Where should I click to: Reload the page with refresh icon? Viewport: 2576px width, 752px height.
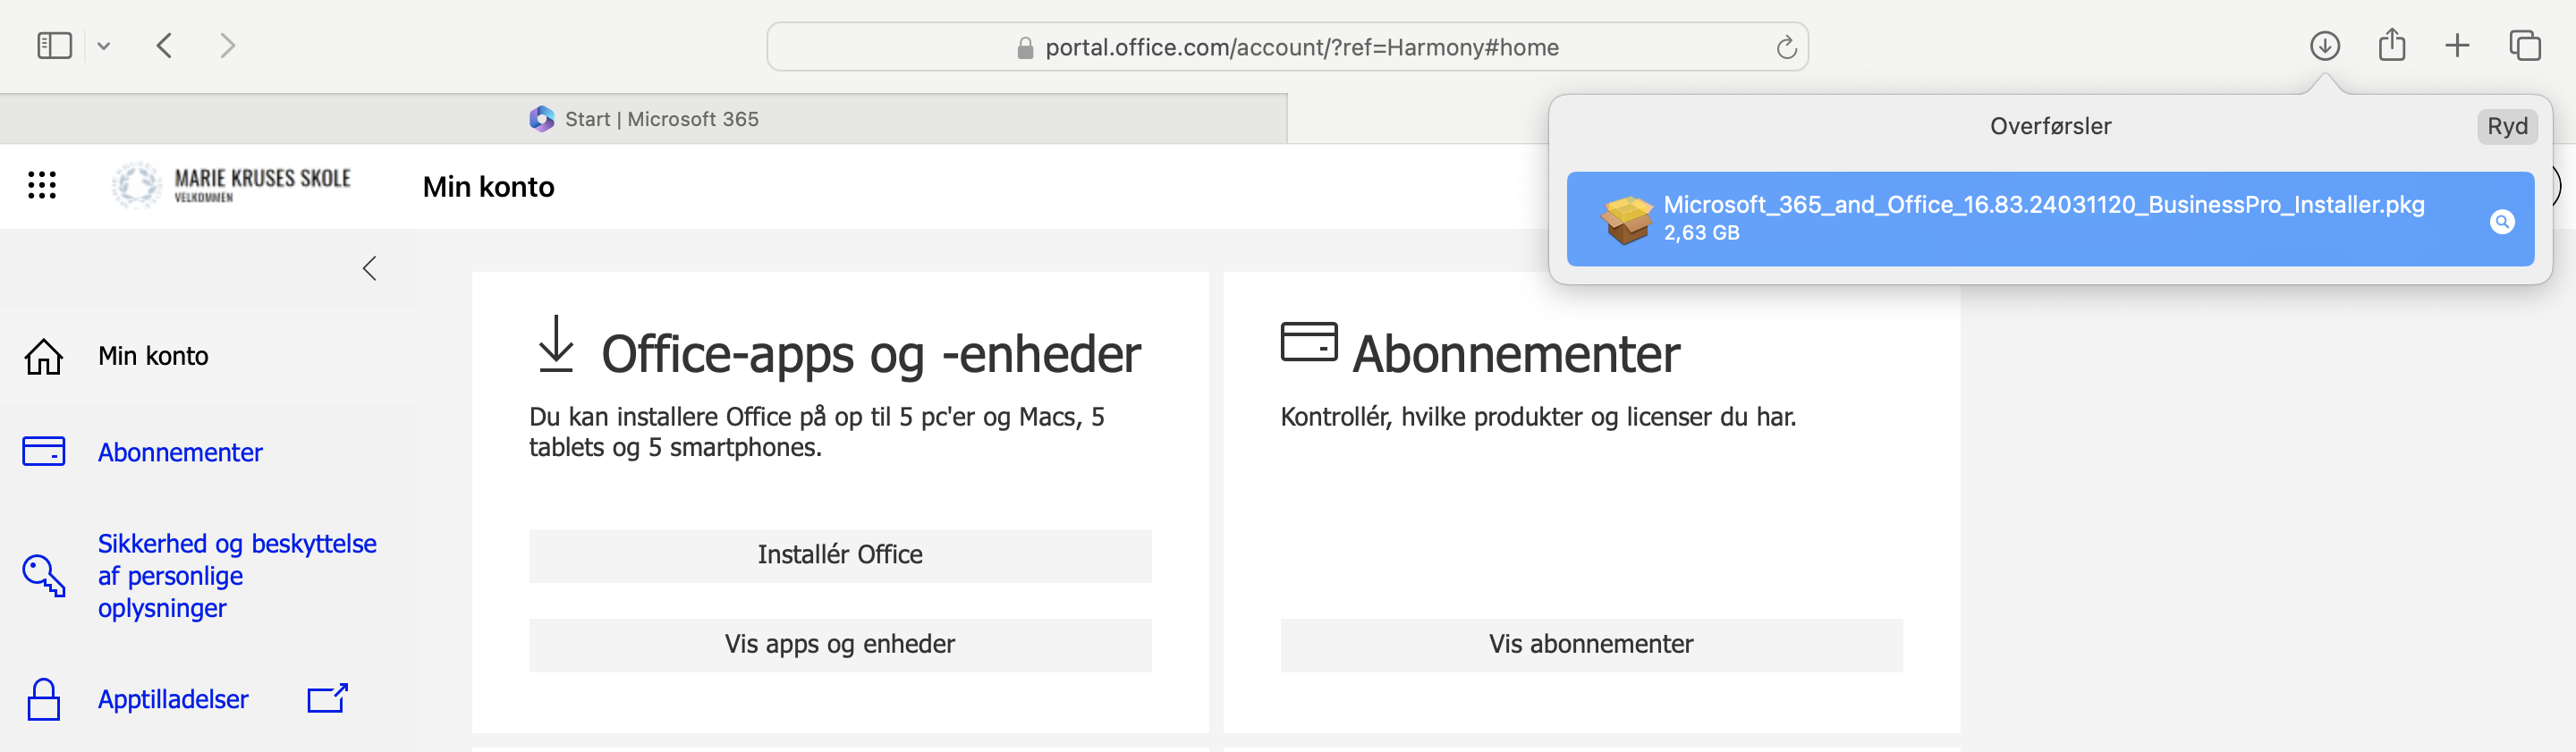(x=1786, y=47)
